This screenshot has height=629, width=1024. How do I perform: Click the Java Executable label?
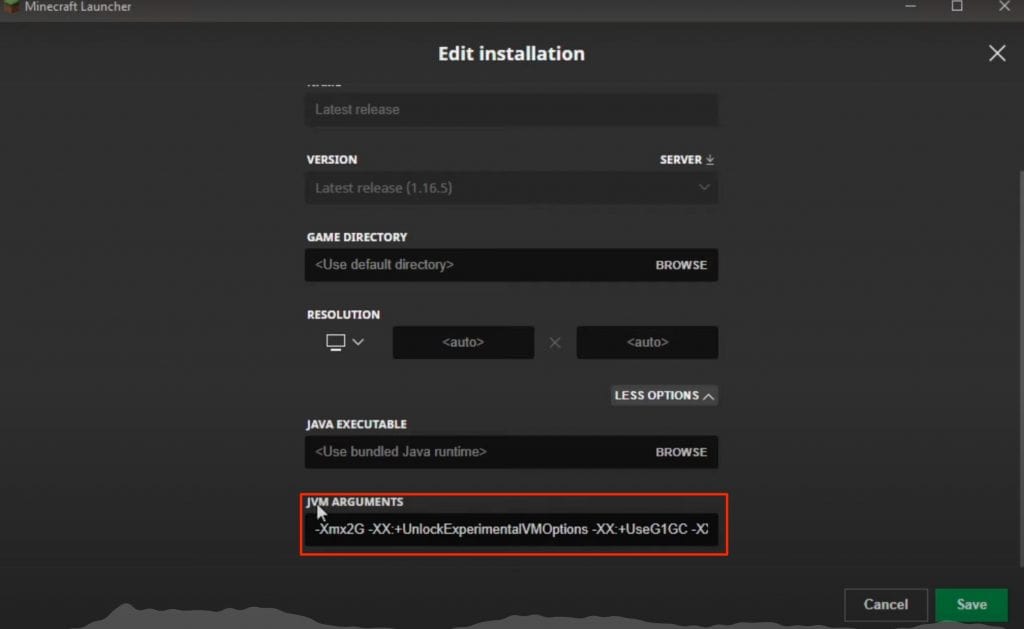pos(357,425)
